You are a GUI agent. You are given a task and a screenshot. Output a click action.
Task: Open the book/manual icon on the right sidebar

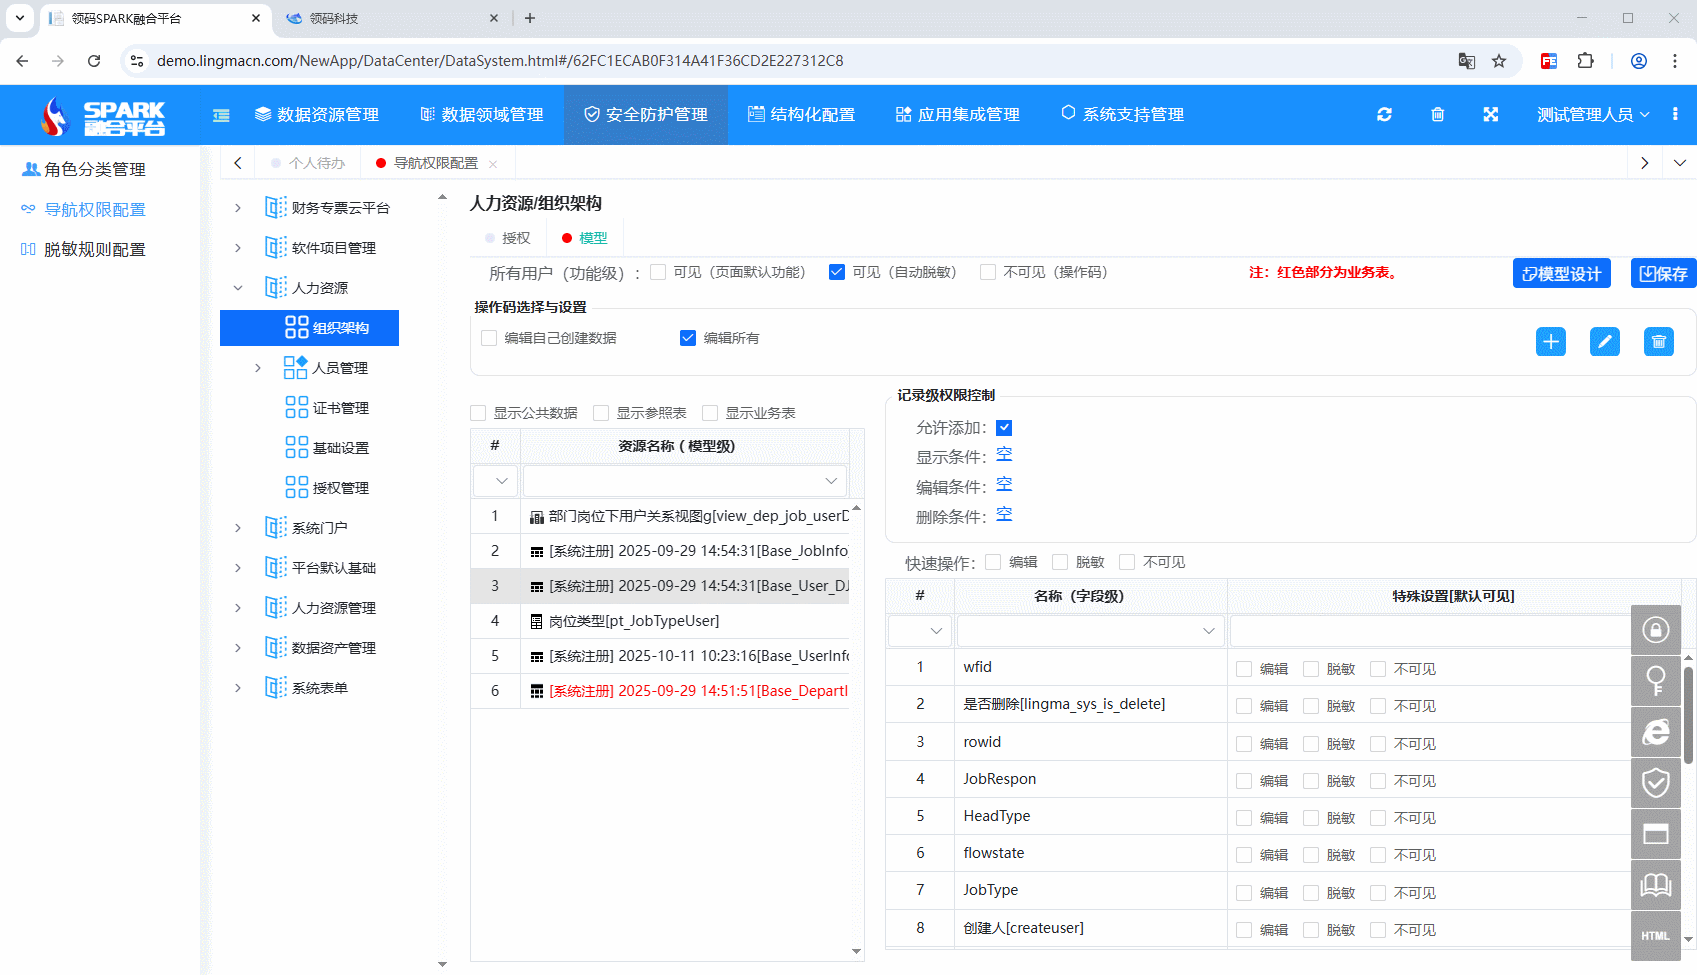(x=1655, y=885)
